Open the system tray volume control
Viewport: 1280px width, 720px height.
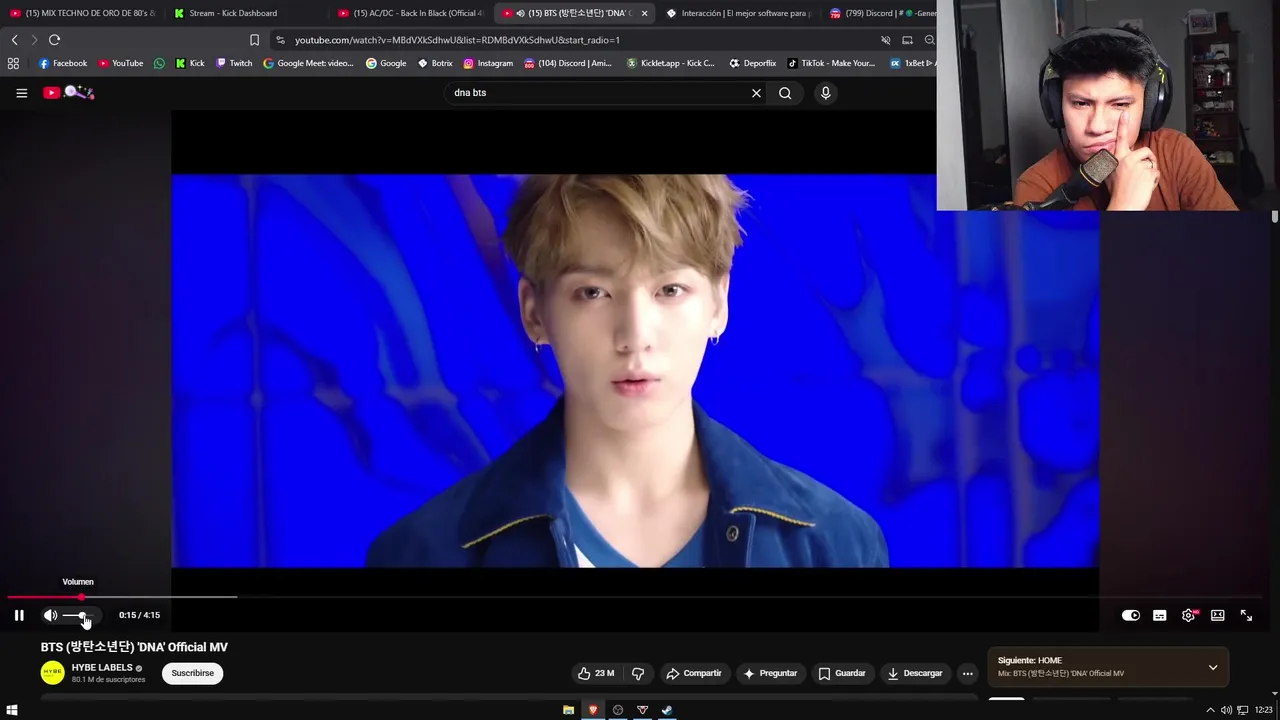point(1226,710)
